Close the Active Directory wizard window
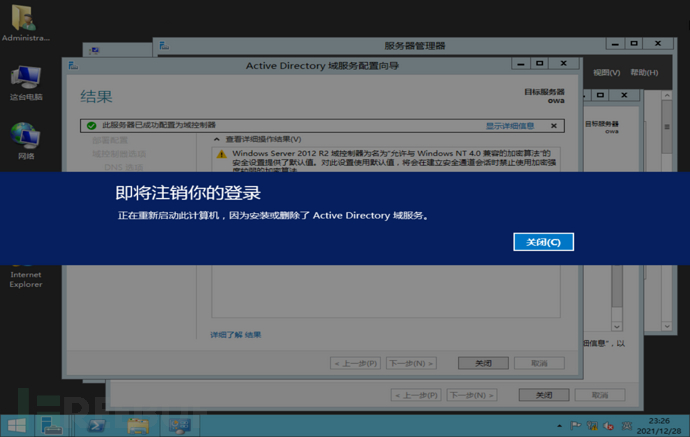This screenshot has height=437, width=690. coord(563,64)
